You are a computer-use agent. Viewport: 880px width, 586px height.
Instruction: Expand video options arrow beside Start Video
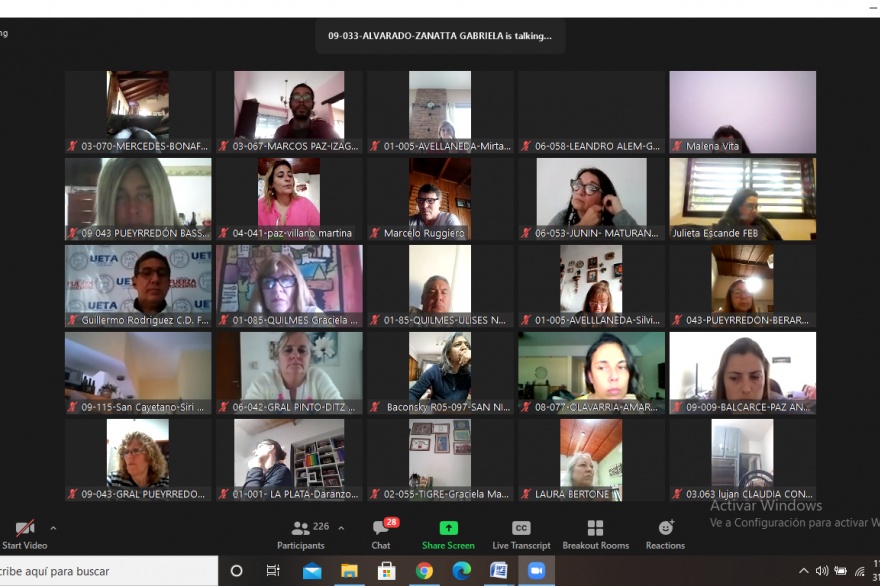point(53,528)
